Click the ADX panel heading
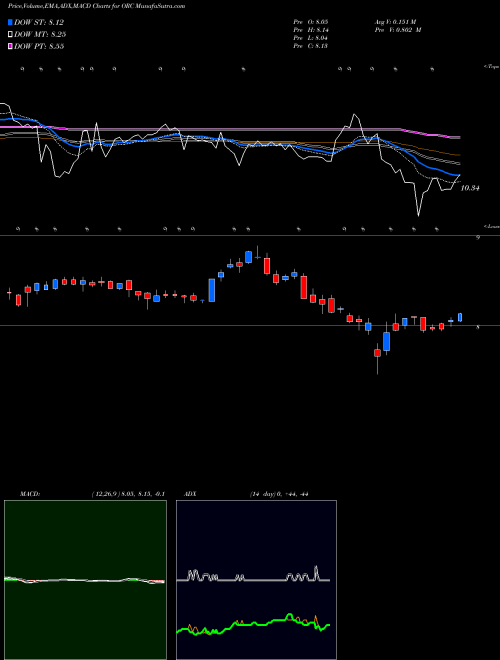Screen dimensions: 500x660 tap(191, 494)
